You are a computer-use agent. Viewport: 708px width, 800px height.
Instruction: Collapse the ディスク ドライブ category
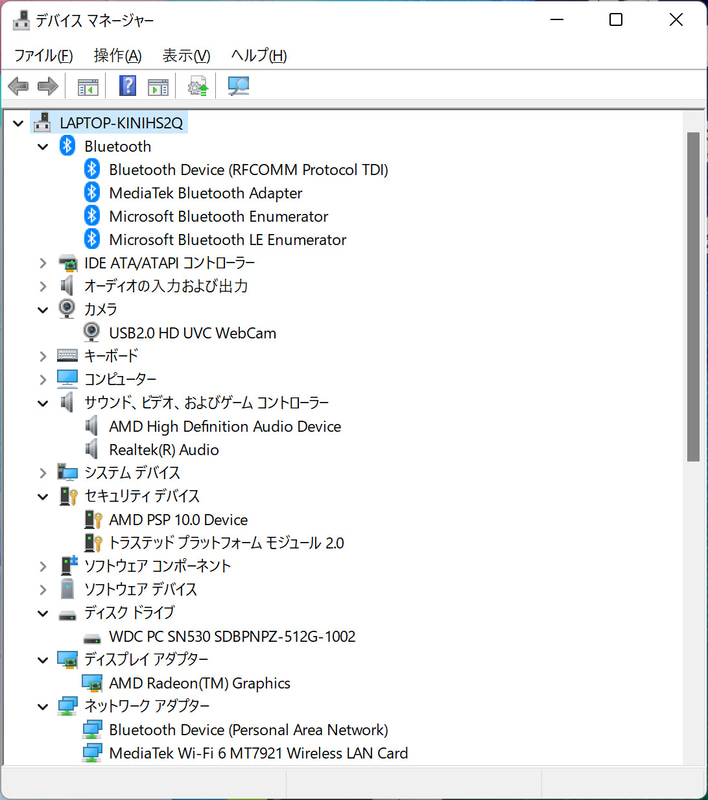(x=43, y=613)
